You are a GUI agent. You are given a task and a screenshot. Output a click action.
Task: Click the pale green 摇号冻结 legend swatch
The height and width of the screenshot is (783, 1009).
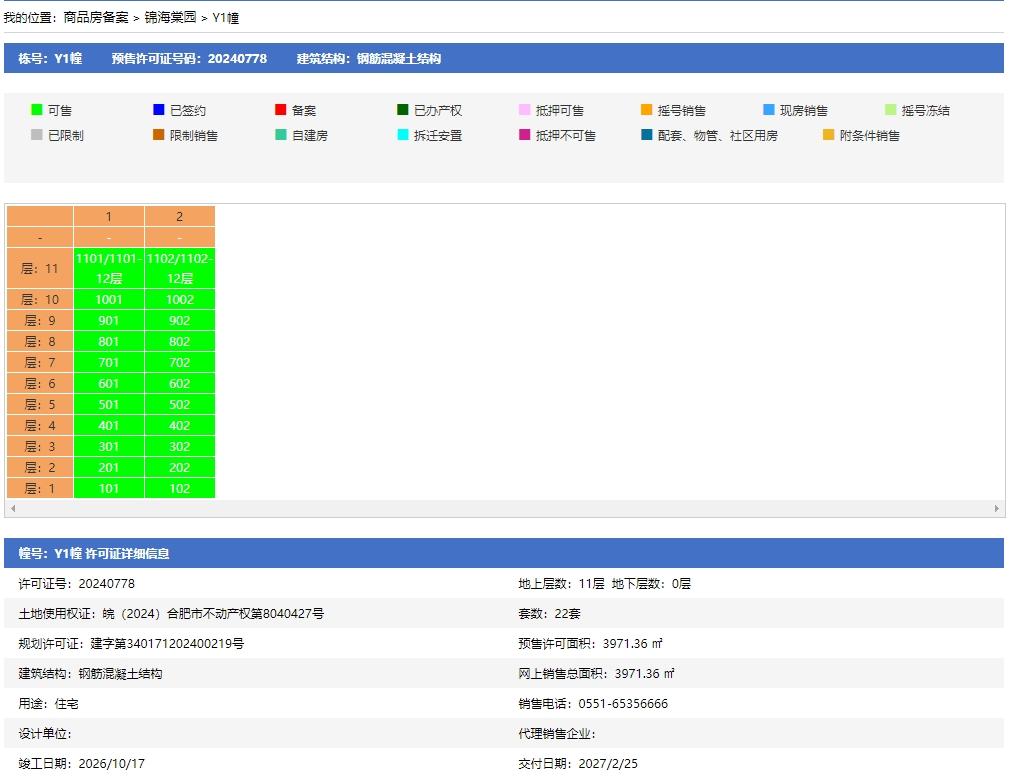point(890,110)
